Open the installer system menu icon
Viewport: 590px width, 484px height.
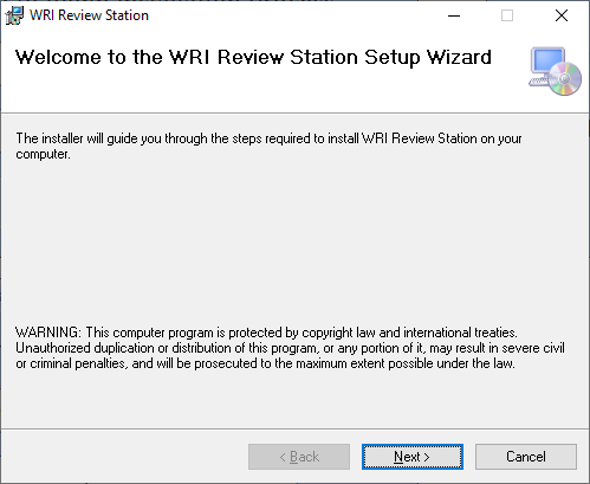[x=15, y=16]
